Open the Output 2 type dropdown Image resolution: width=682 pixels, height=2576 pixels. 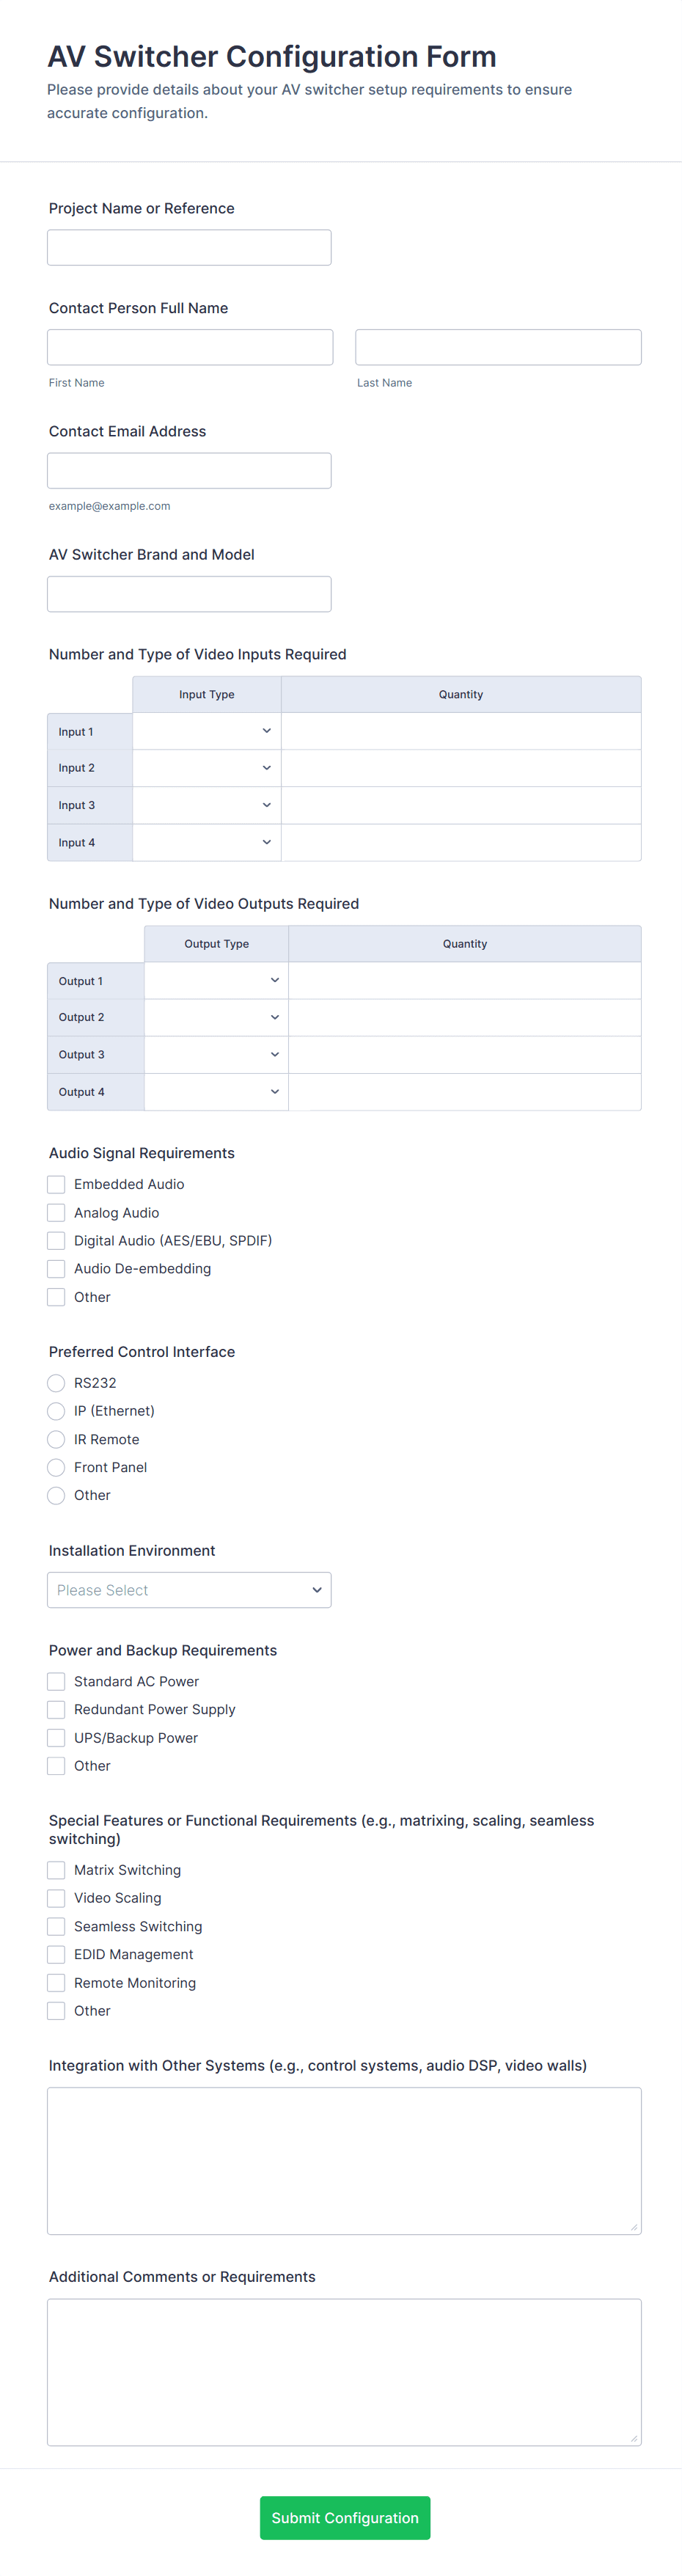coord(216,1017)
